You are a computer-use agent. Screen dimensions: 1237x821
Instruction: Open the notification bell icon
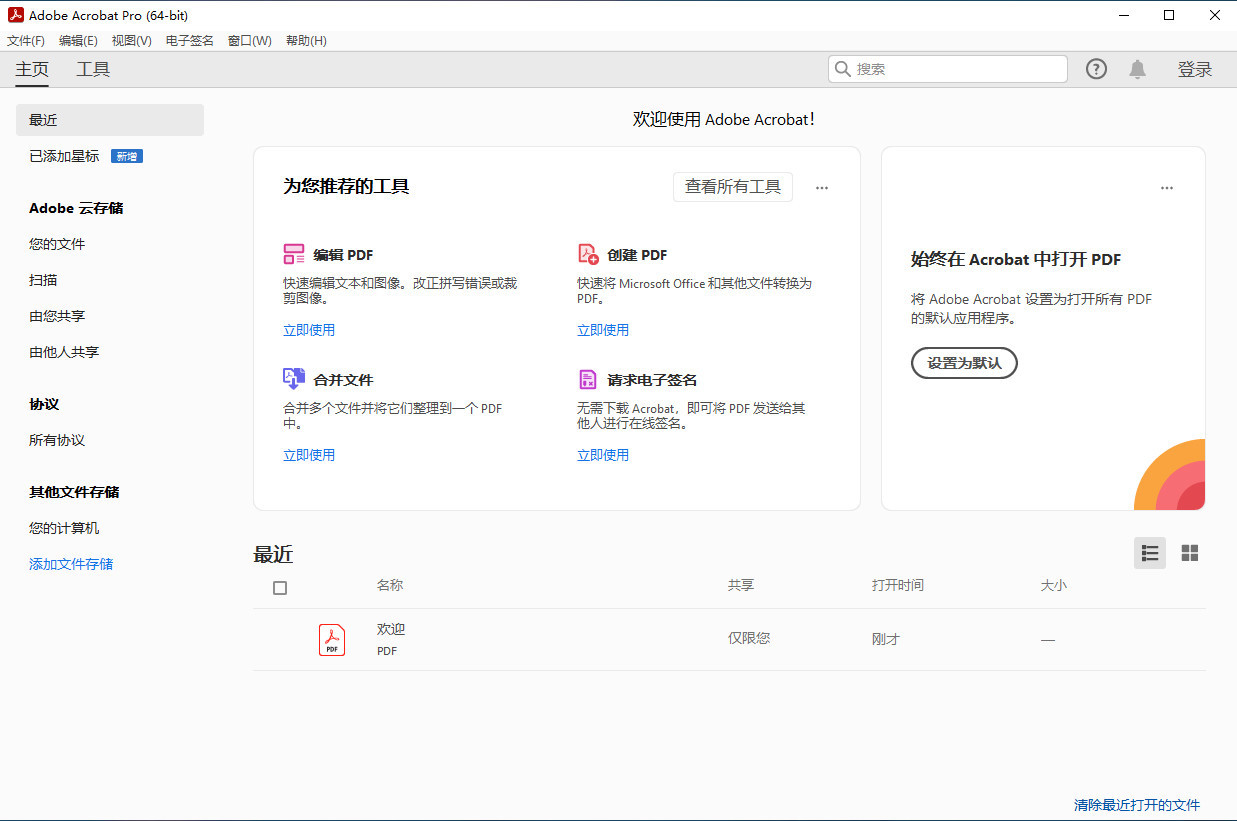[1137, 68]
